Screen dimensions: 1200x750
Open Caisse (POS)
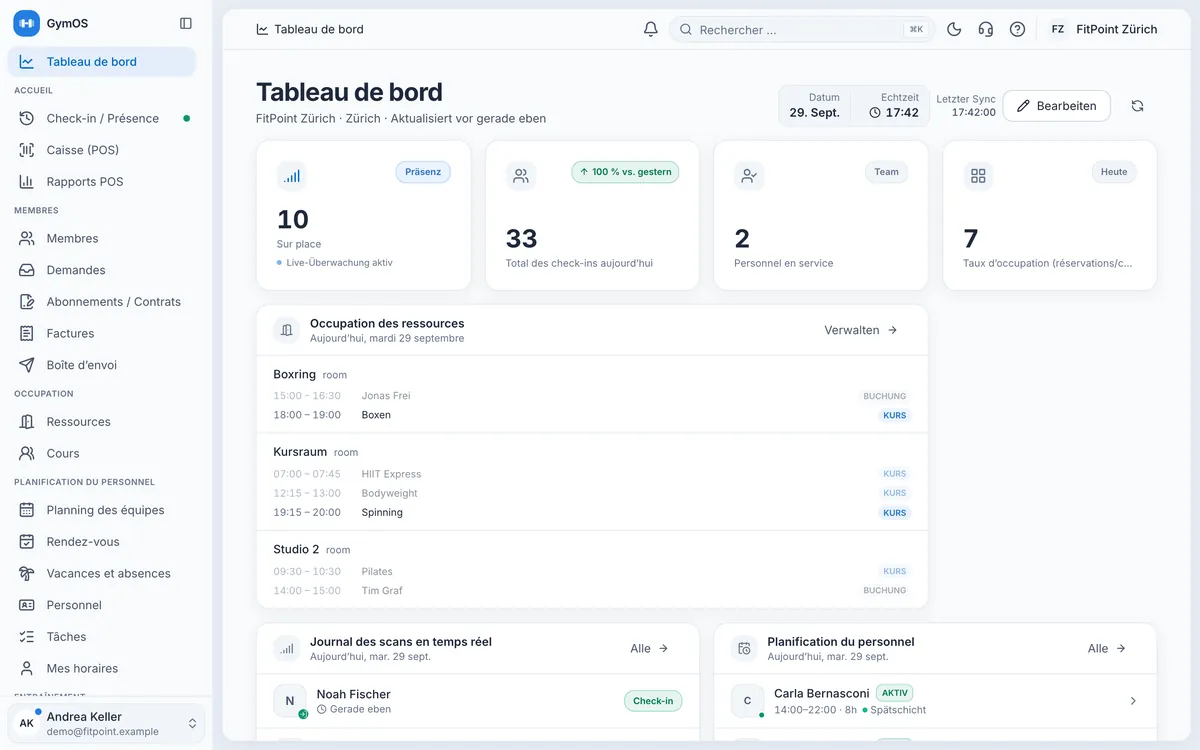click(x=102, y=150)
